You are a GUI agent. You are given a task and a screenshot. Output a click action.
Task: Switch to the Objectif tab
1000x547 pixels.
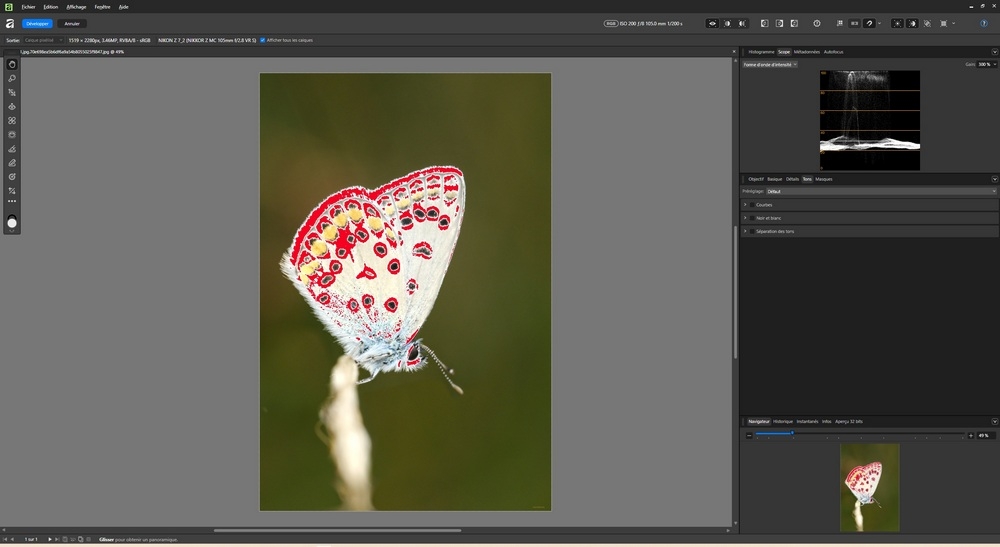click(x=756, y=179)
